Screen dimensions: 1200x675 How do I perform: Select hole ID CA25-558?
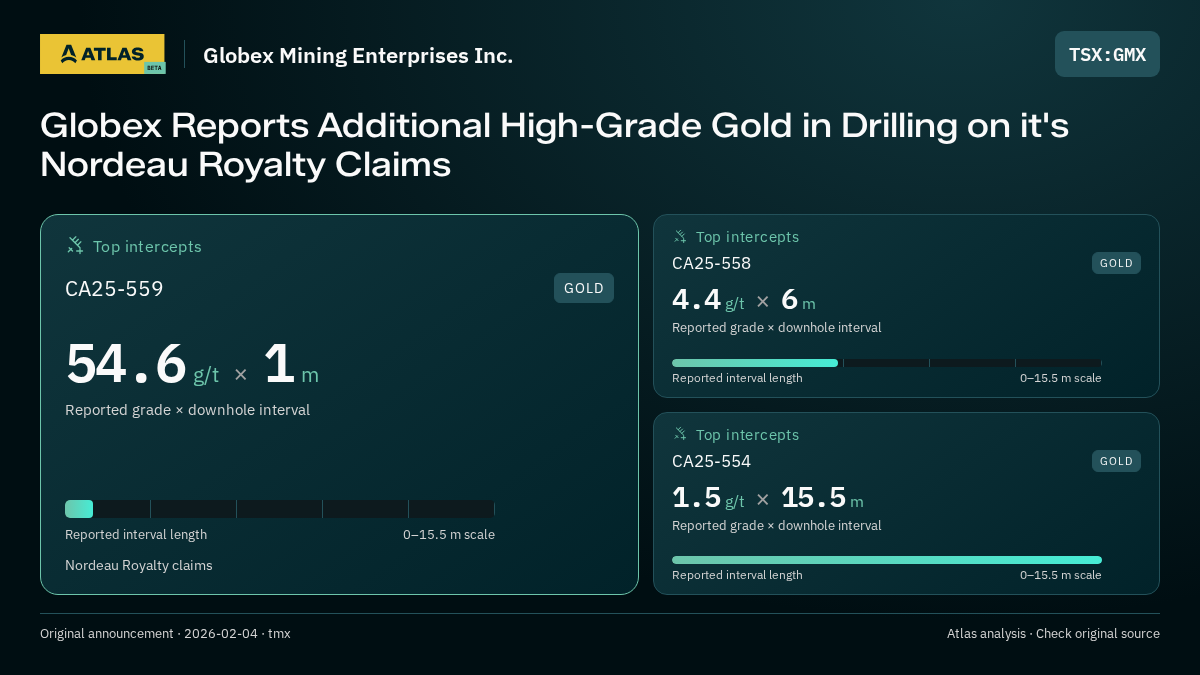tap(711, 263)
